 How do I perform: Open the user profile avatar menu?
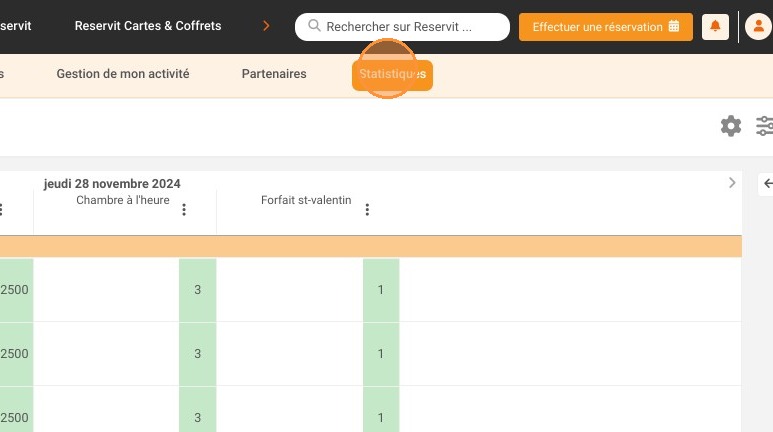[758, 27]
